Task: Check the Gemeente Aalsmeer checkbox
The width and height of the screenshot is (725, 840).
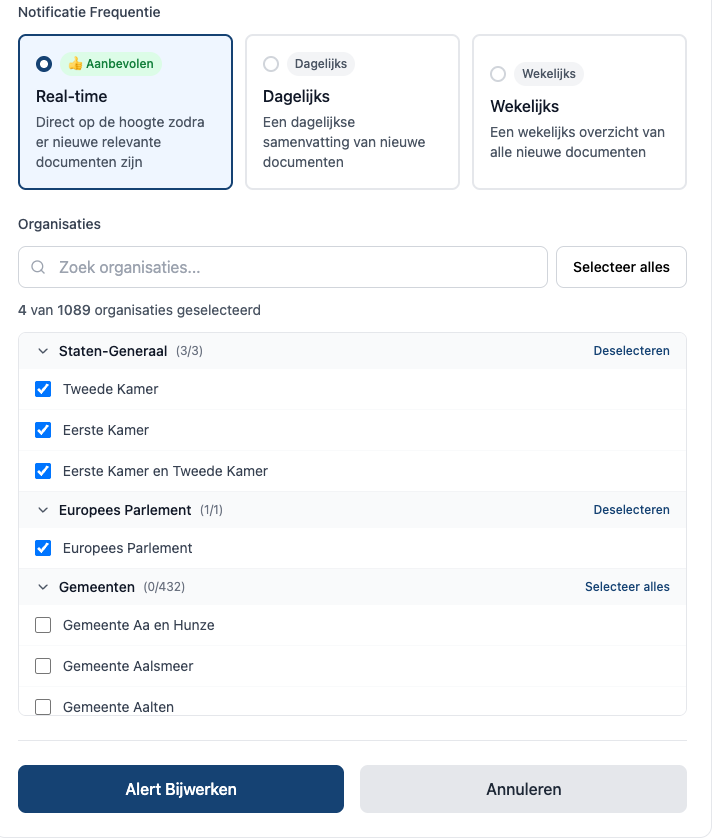Action: 43,666
